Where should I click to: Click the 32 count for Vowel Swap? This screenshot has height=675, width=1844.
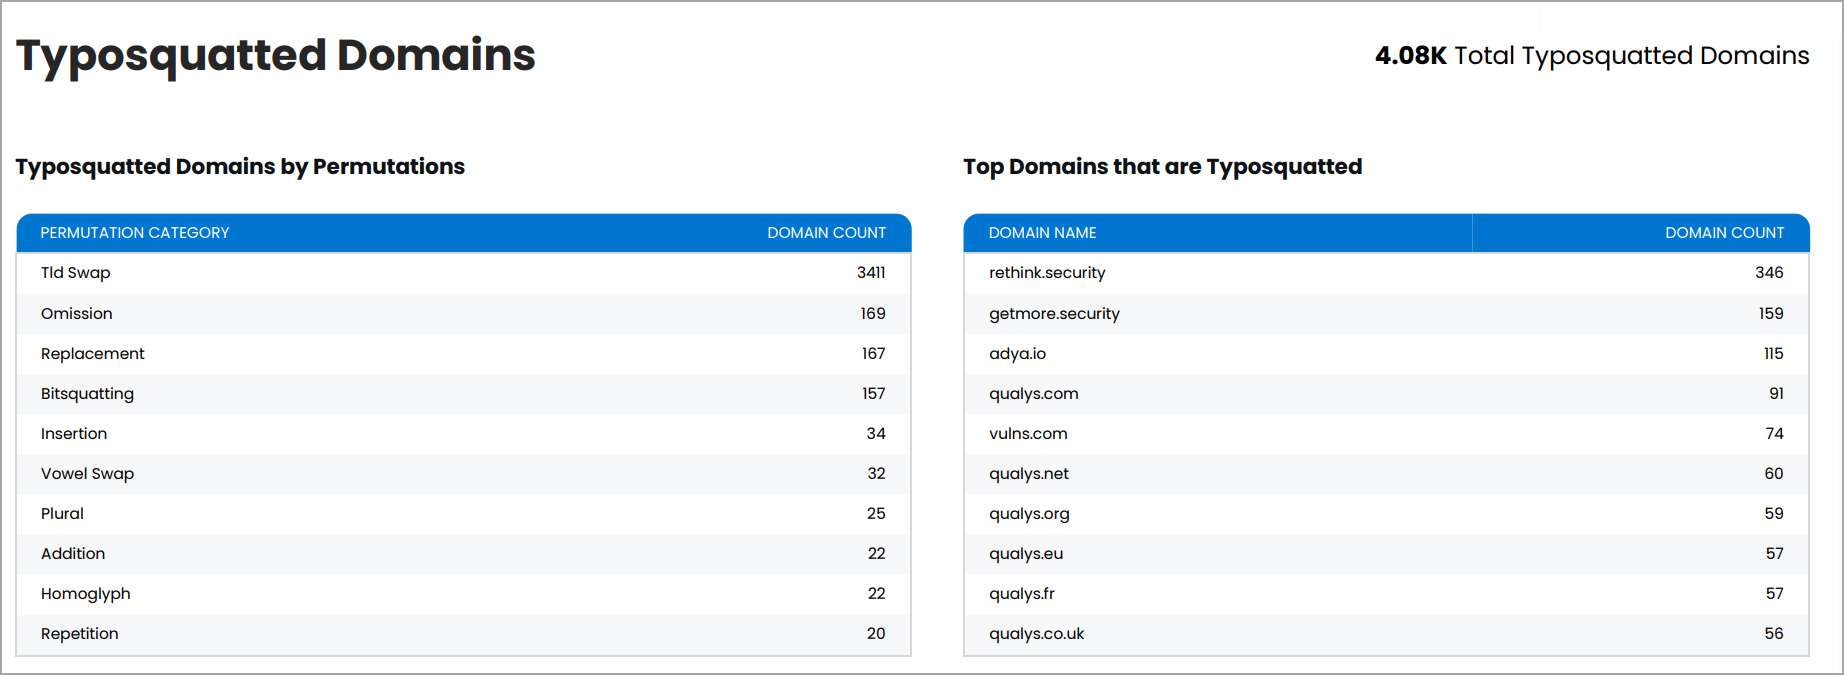point(876,474)
